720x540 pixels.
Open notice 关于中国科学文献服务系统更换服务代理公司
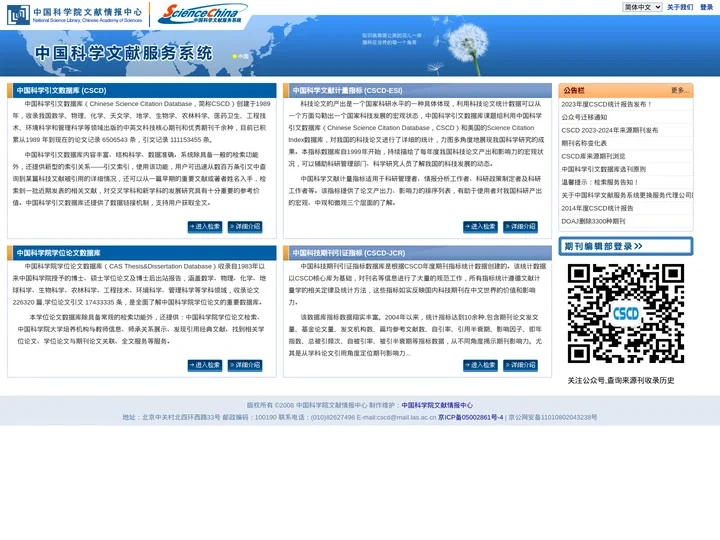[x=627, y=195]
